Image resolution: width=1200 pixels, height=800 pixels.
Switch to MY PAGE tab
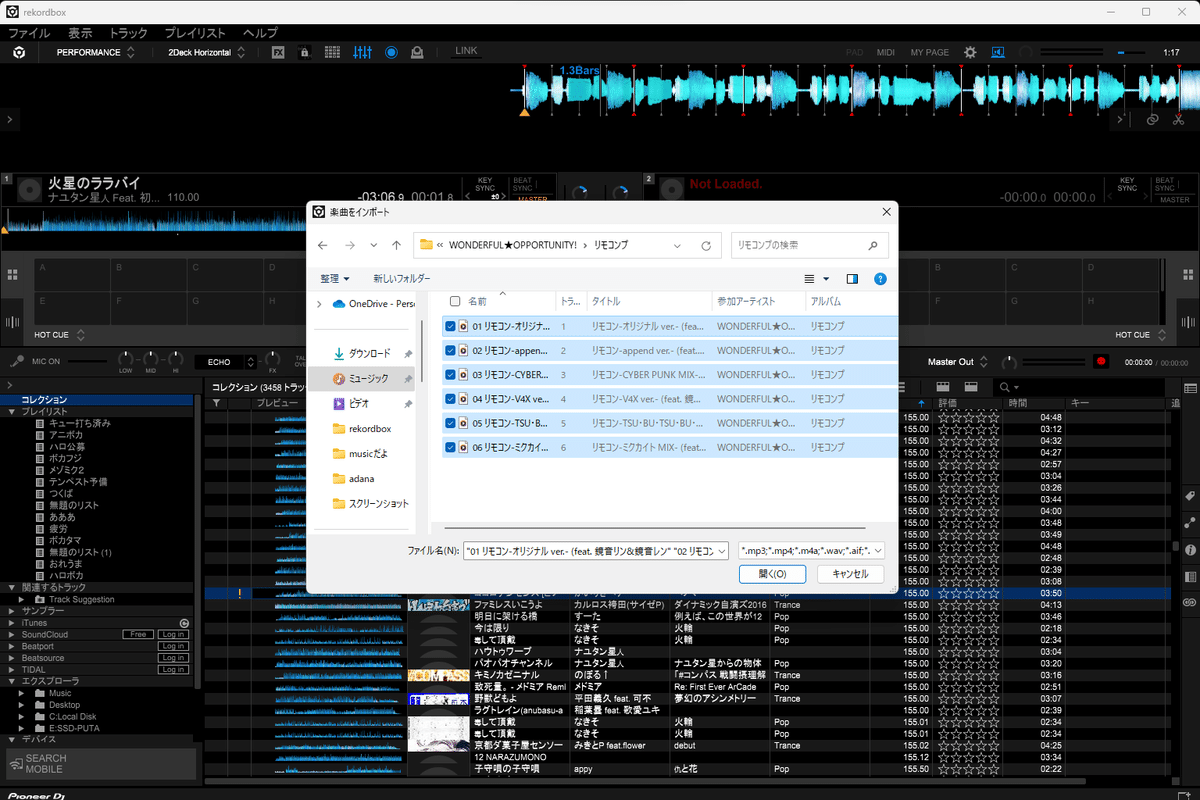point(930,52)
